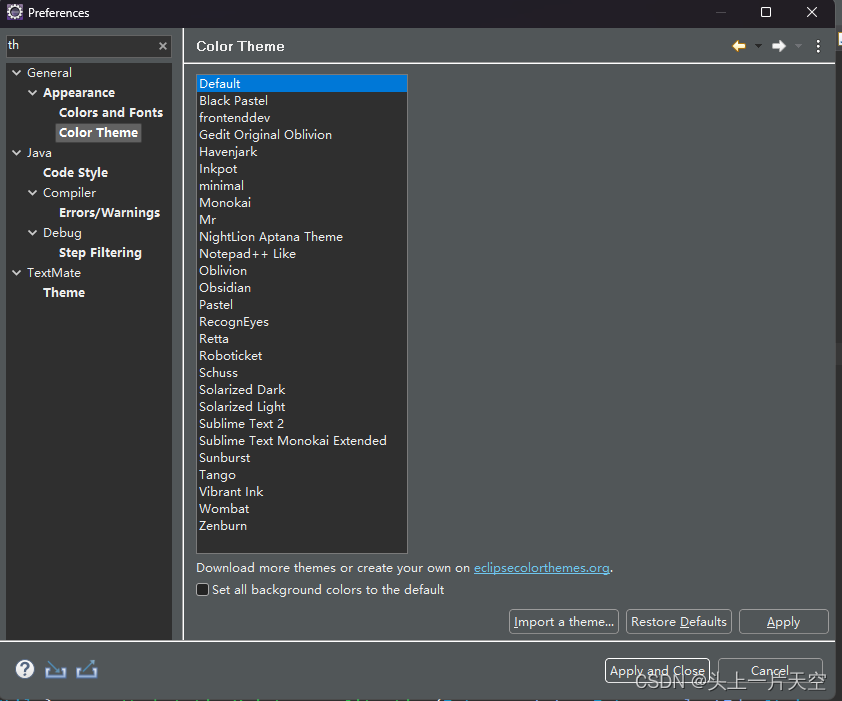This screenshot has width=842, height=701.
Task: Select Sublime Text Monokai Extended theme
Action: 302,441
